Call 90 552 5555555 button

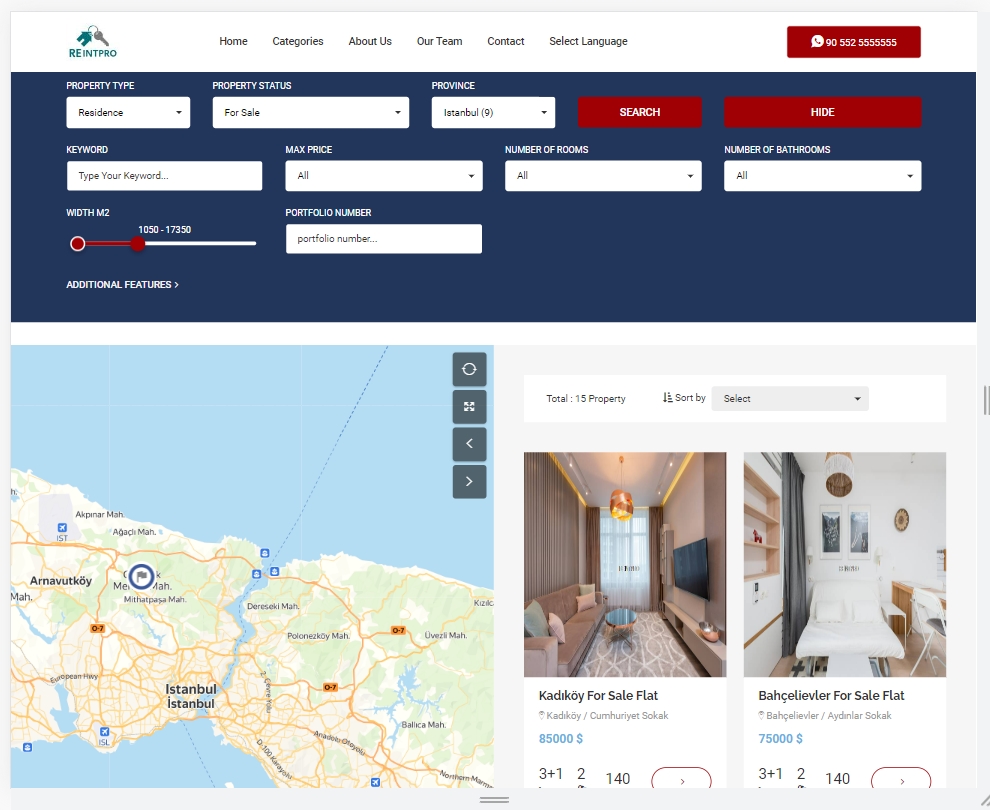(x=854, y=42)
